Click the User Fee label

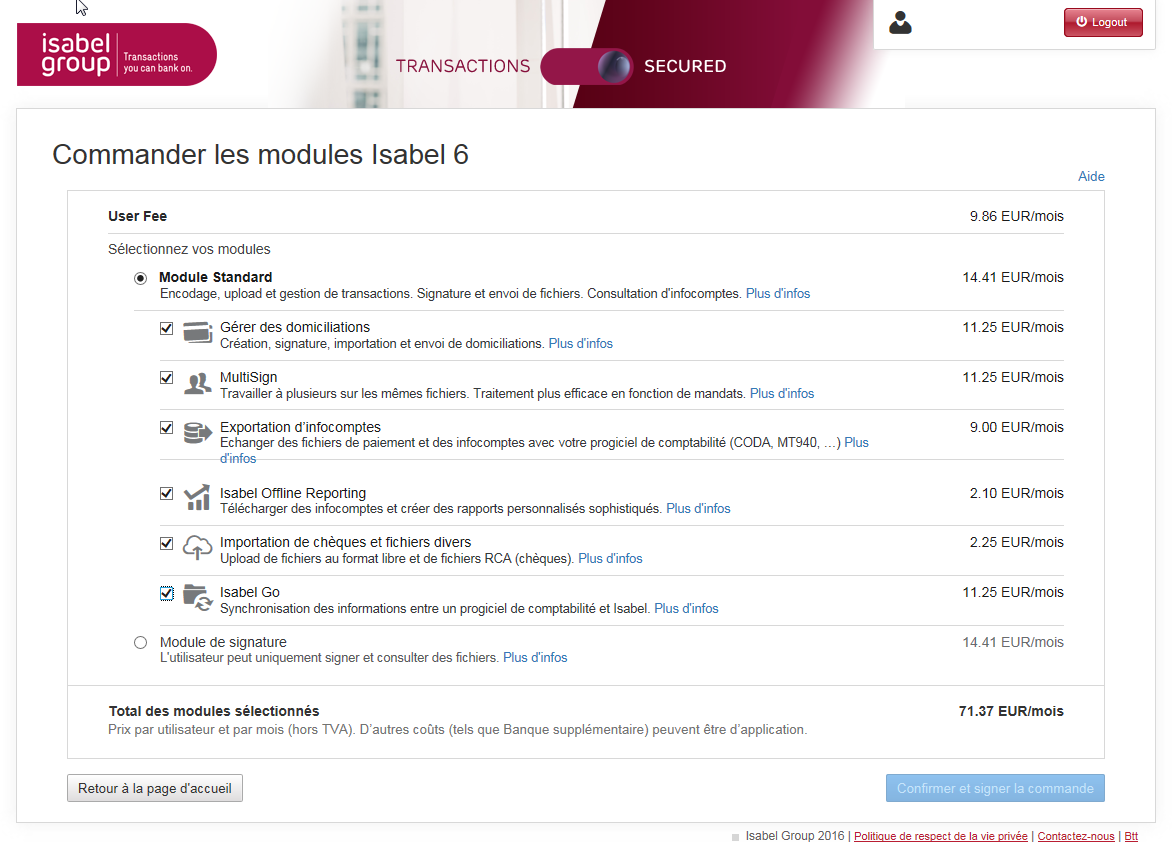138,216
